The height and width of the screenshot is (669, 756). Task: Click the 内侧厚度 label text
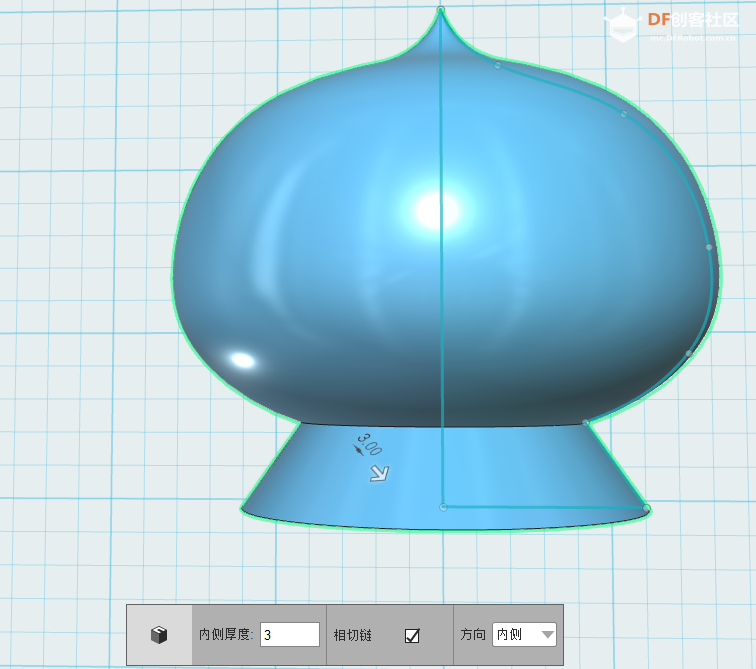(x=224, y=635)
